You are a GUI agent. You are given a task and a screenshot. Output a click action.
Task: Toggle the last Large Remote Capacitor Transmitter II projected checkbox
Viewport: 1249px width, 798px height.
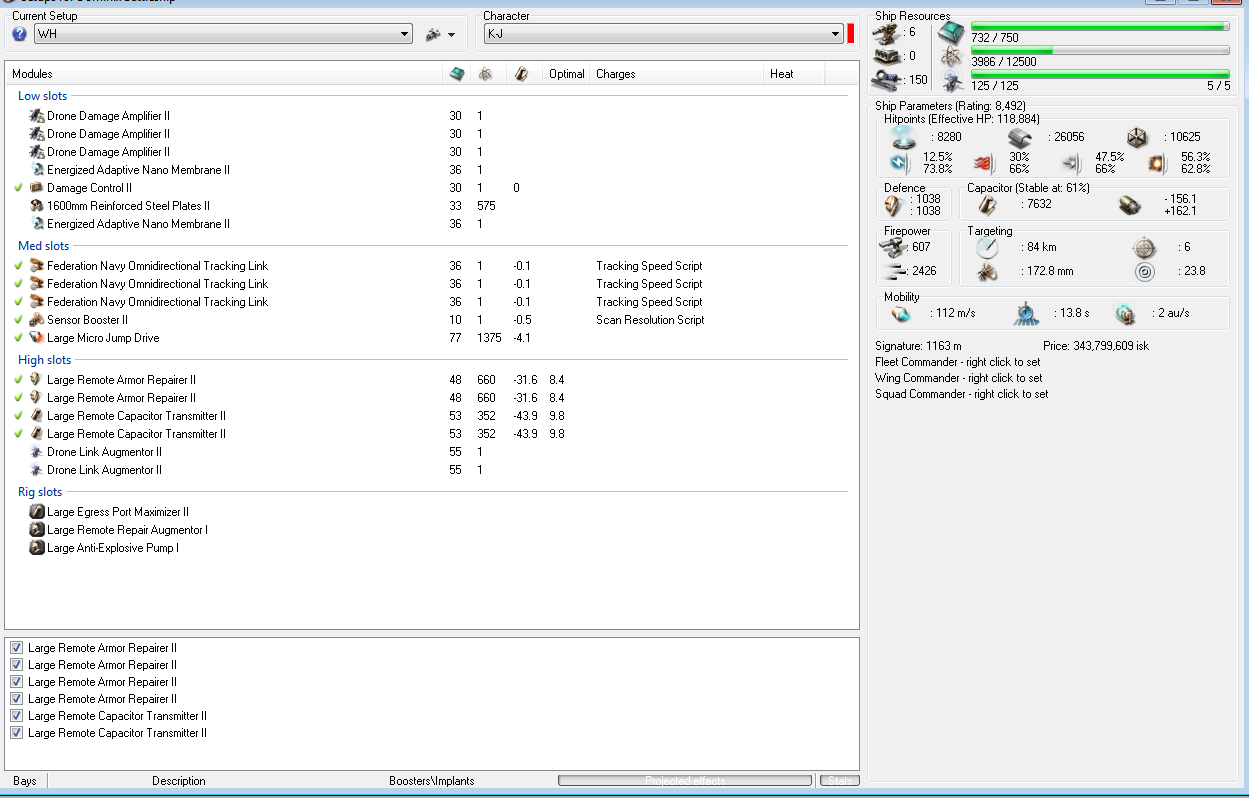(x=16, y=733)
